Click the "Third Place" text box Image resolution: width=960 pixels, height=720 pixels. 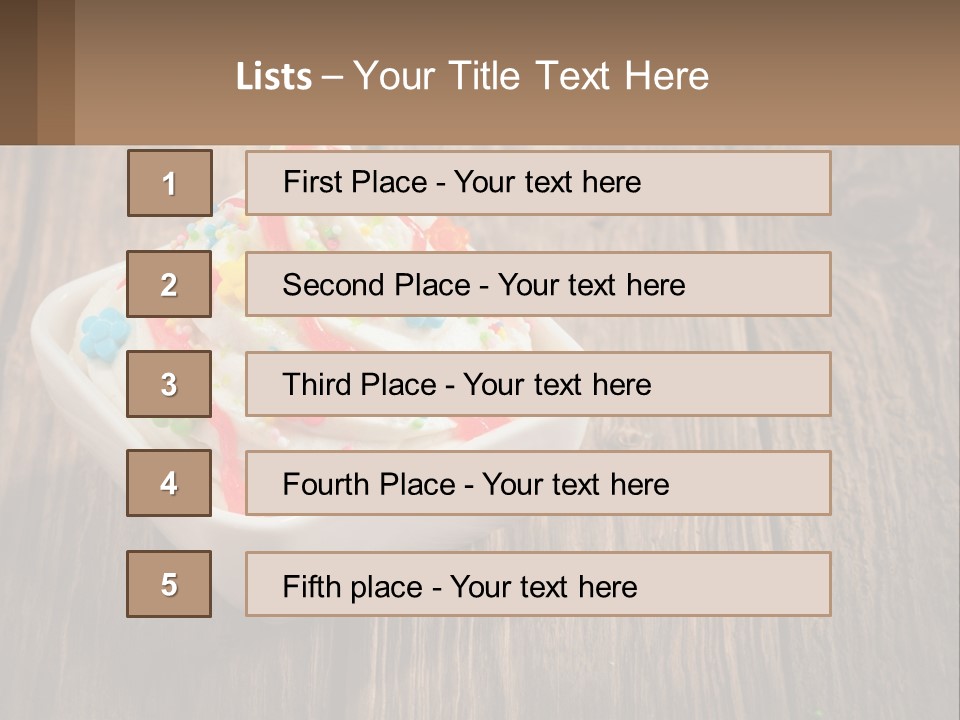538,384
